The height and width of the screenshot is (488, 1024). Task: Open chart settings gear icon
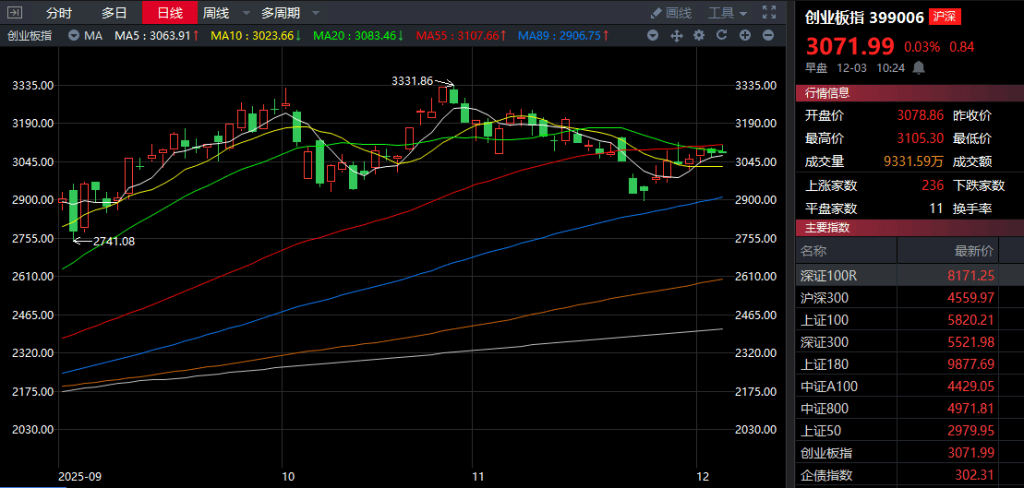[698, 35]
